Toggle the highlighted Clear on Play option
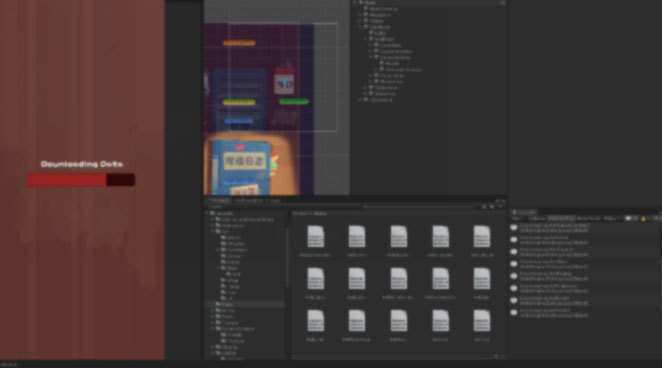Viewport: 662px width, 368px height. 561,219
